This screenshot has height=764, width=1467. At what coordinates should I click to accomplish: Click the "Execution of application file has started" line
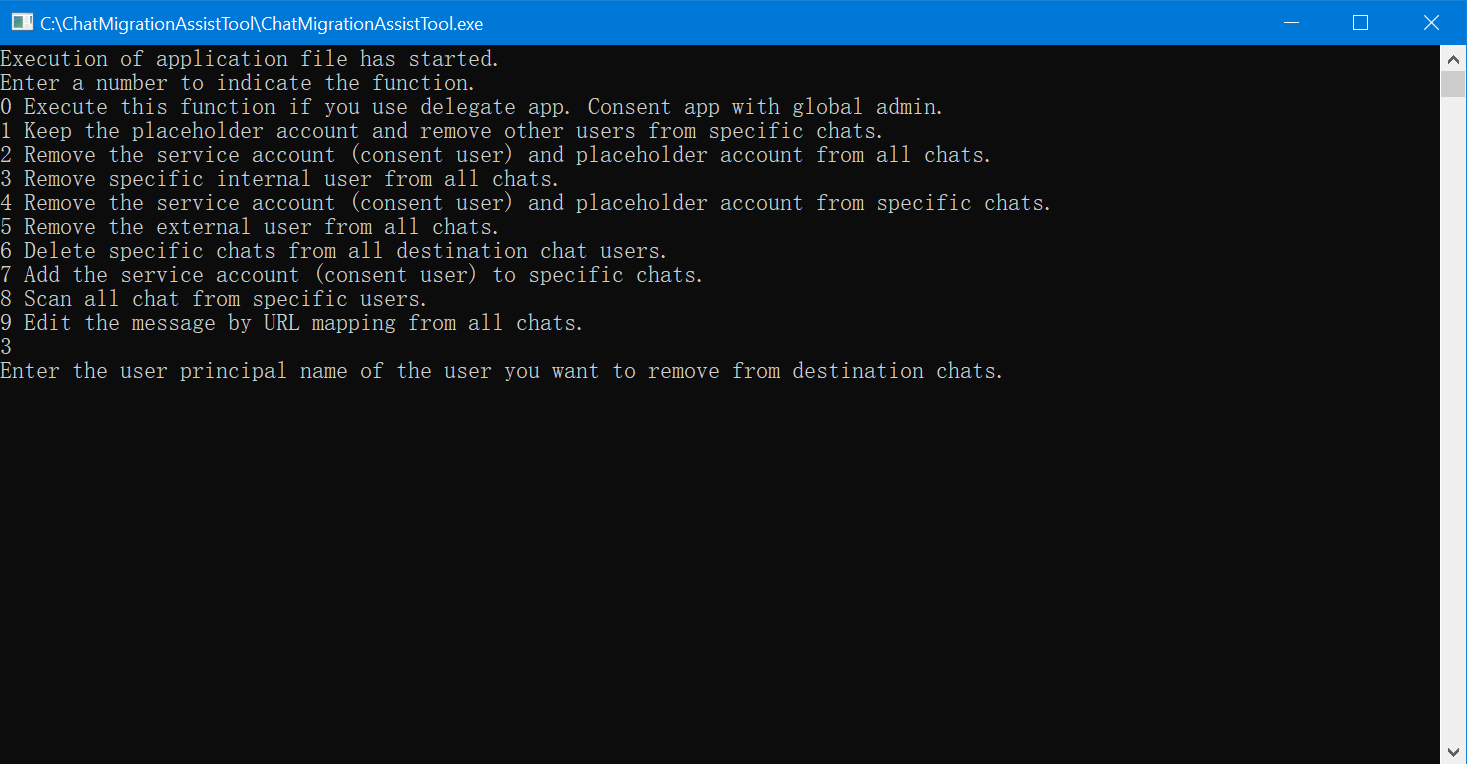click(250, 59)
